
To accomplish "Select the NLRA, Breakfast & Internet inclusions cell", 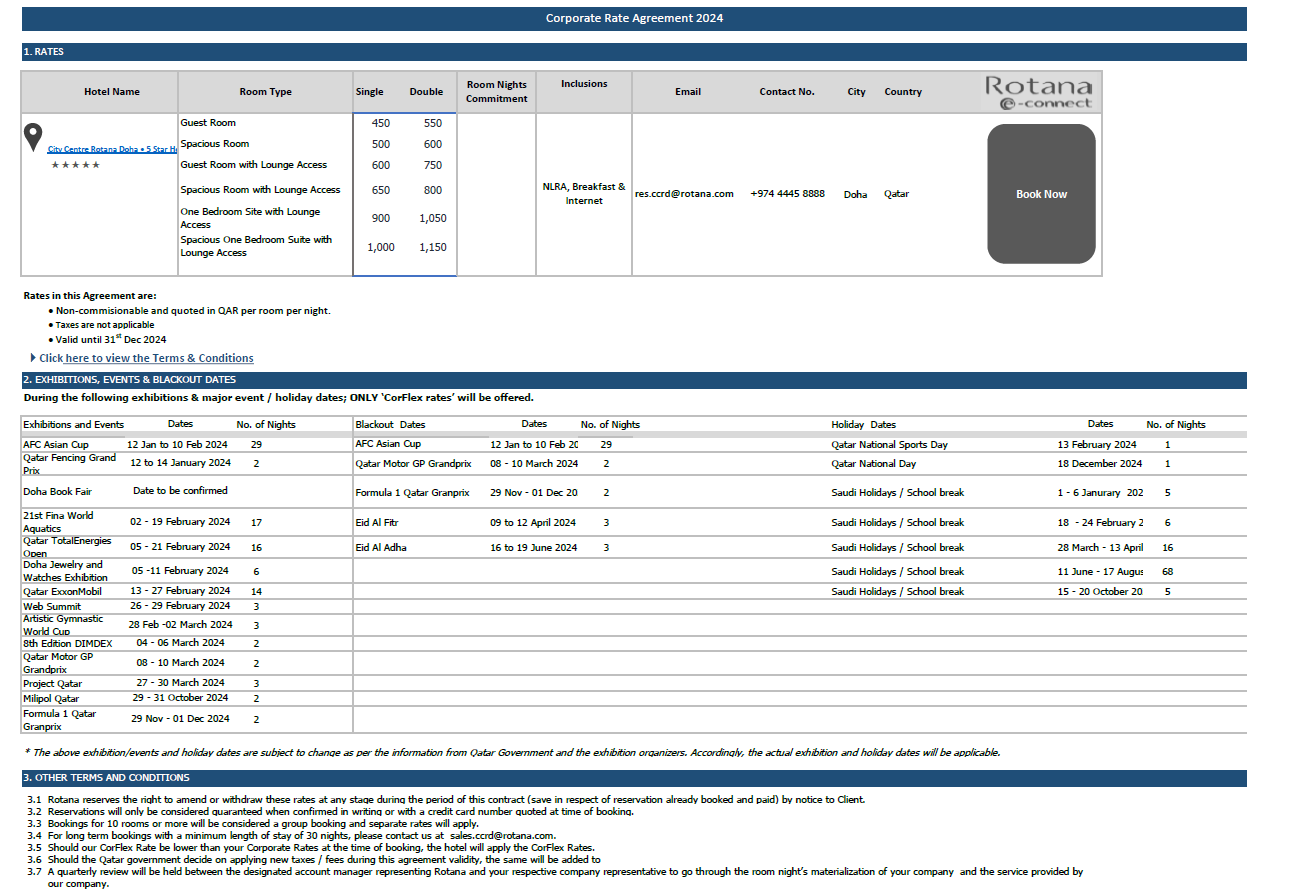I will pos(584,194).
